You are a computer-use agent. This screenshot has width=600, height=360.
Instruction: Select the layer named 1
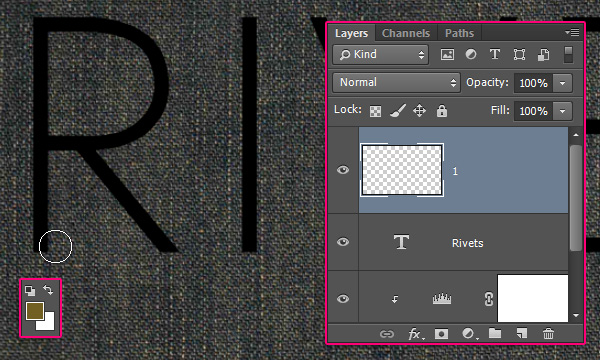point(455,171)
